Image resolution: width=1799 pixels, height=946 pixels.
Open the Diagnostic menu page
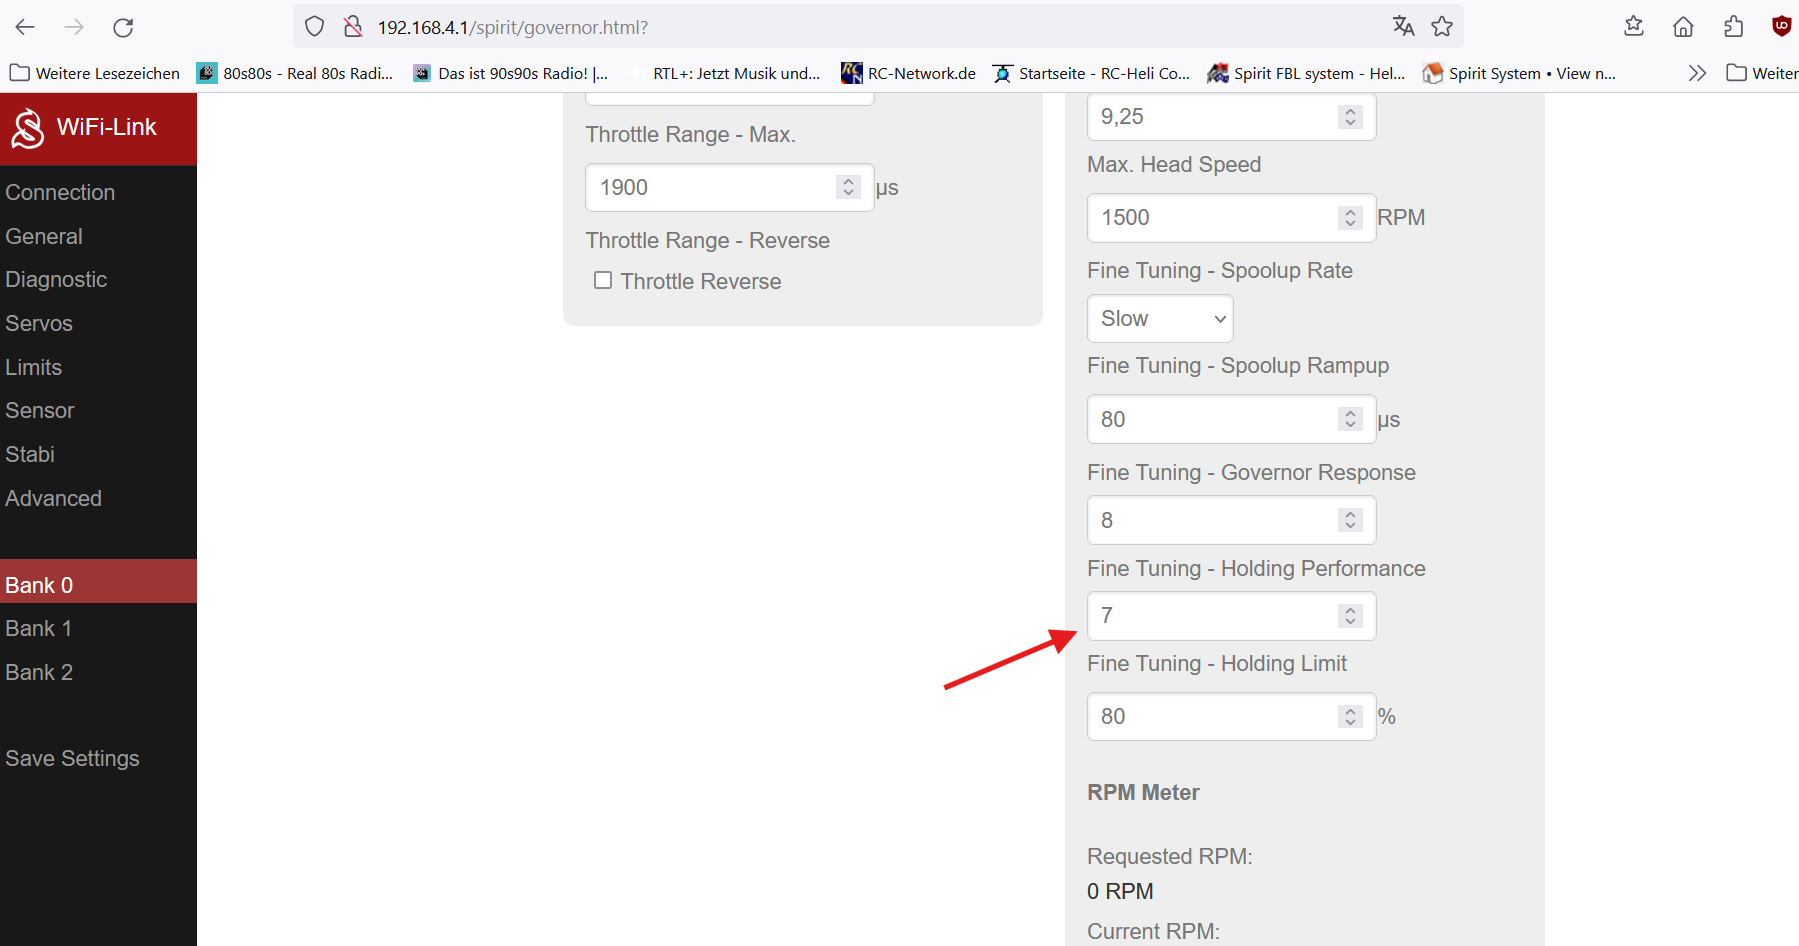click(x=56, y=280)
